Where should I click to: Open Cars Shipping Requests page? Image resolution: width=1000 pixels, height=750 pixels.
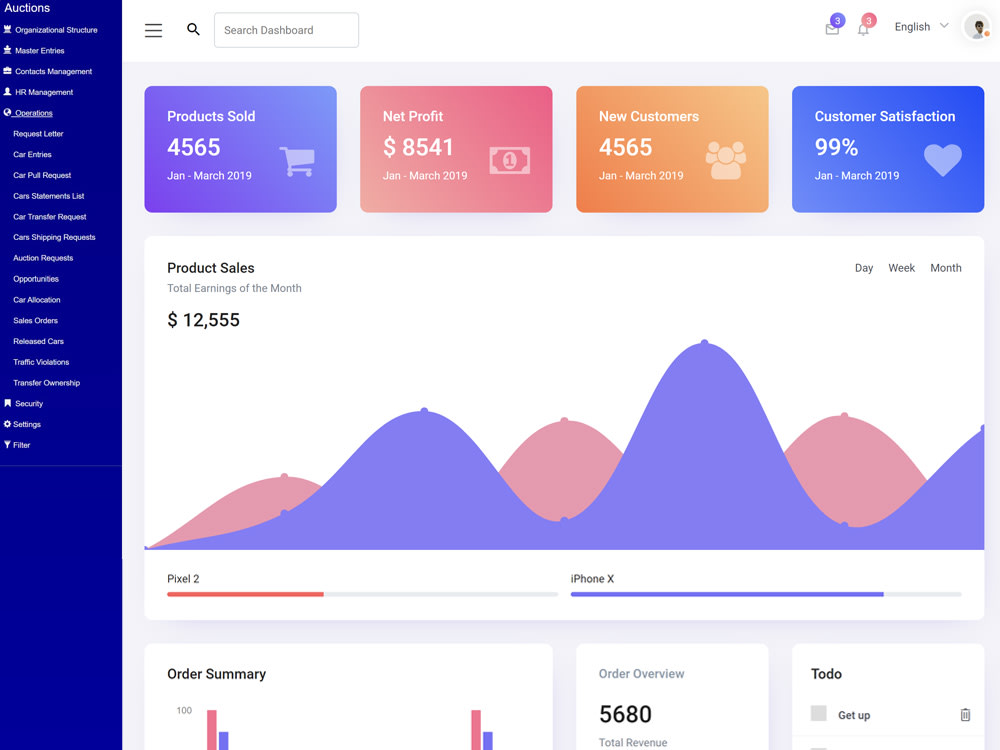(x=54, y=237)
